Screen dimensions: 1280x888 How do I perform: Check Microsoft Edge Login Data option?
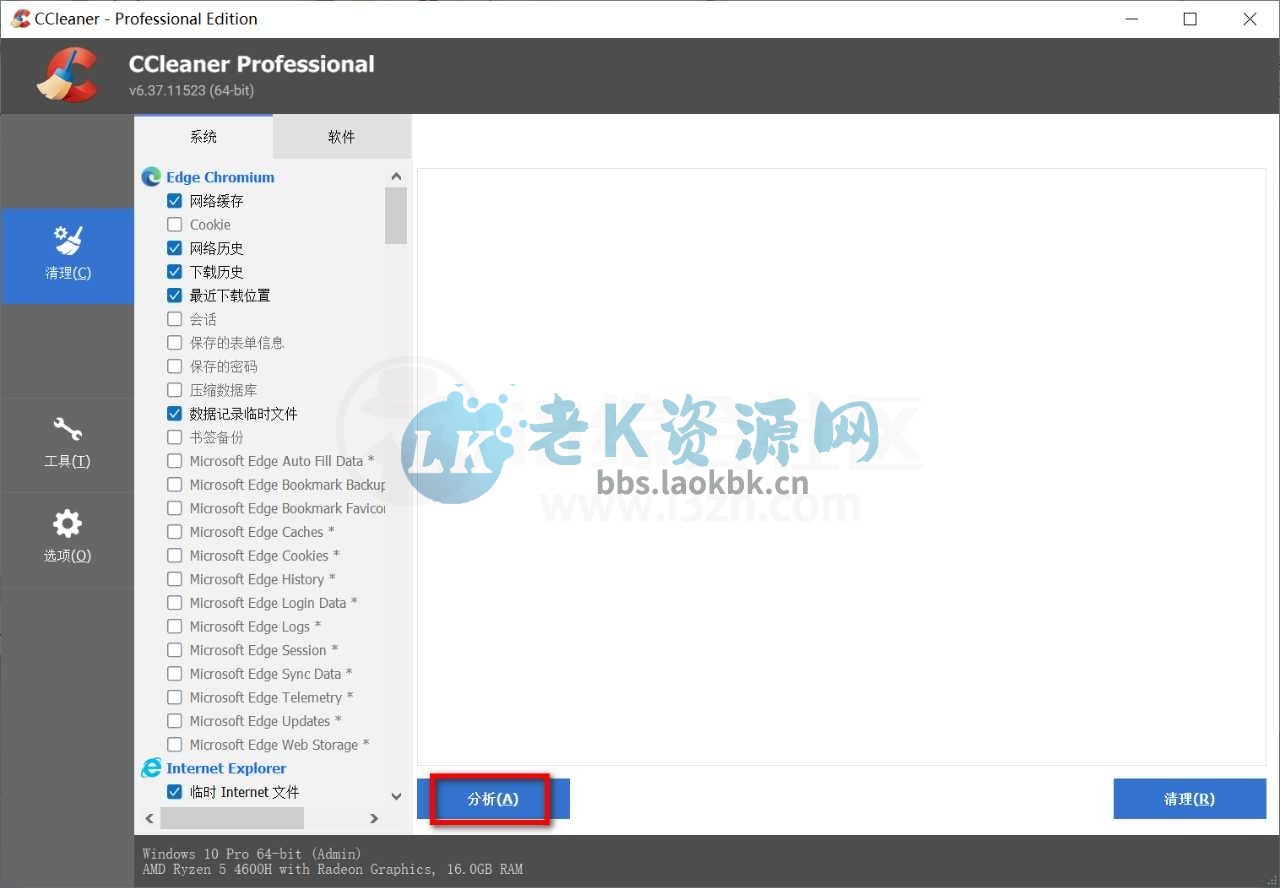click(174, 603)
